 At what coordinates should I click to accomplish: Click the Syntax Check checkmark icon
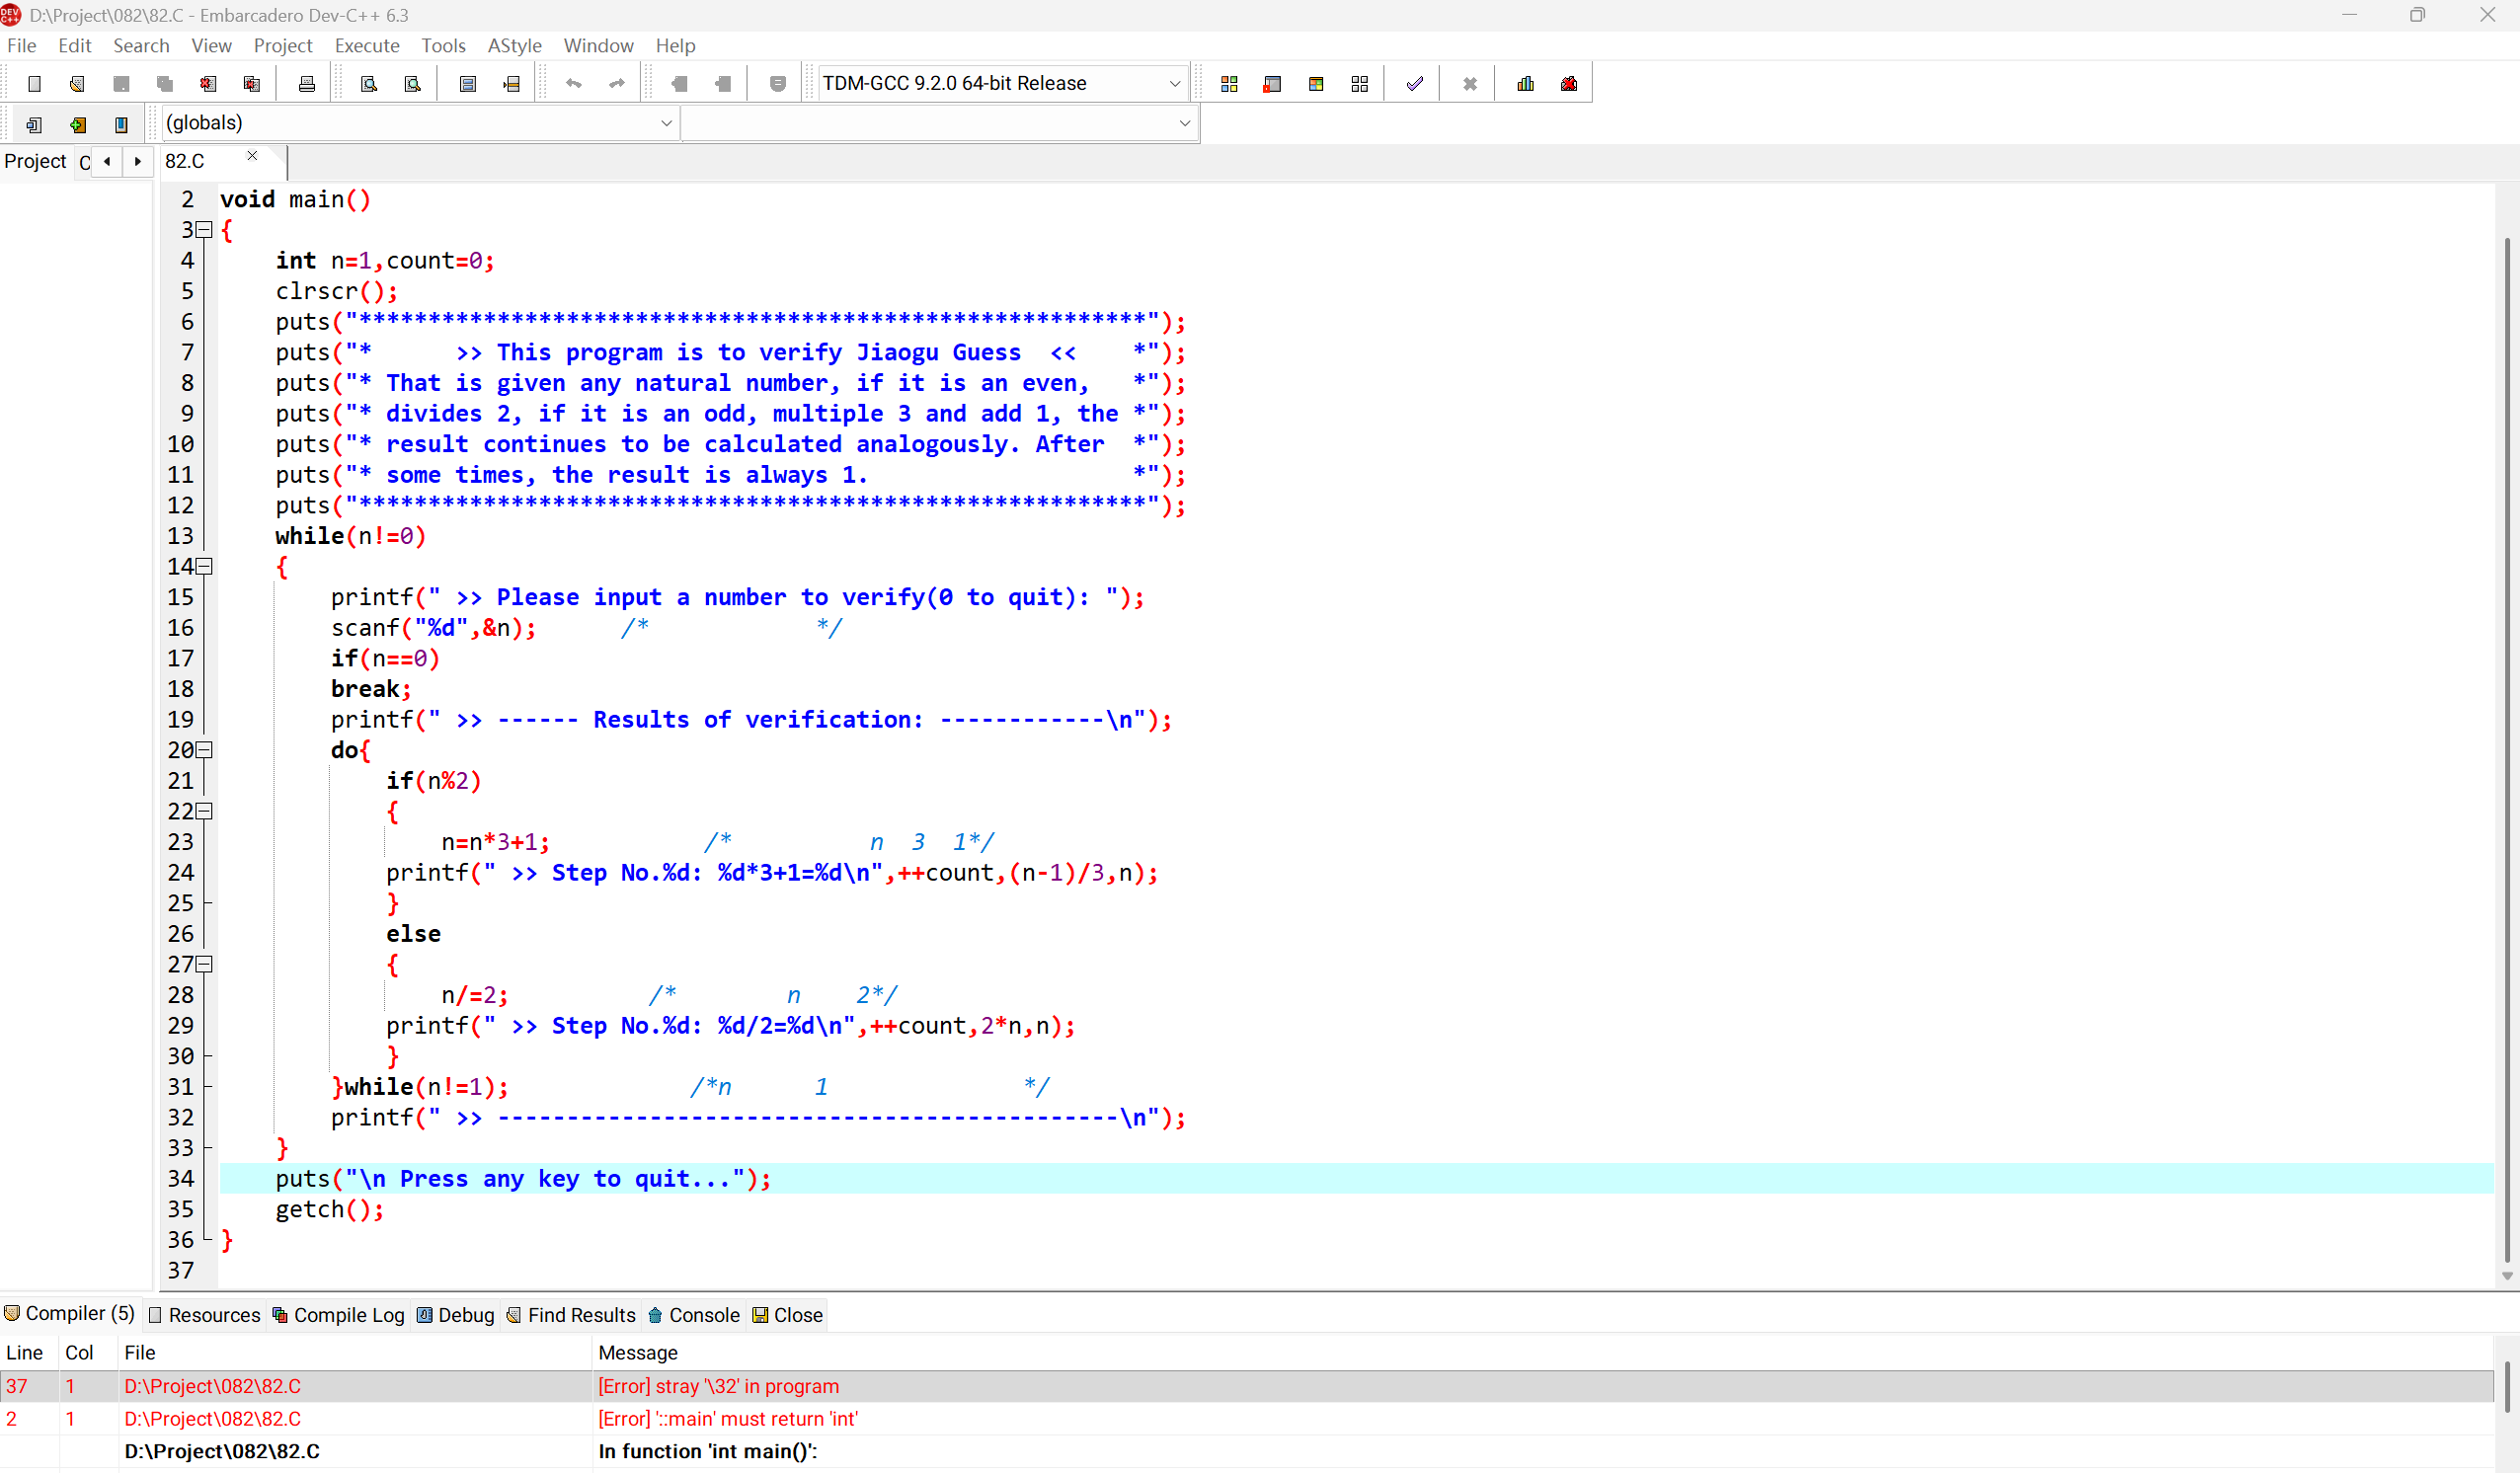coord(1414,84)
